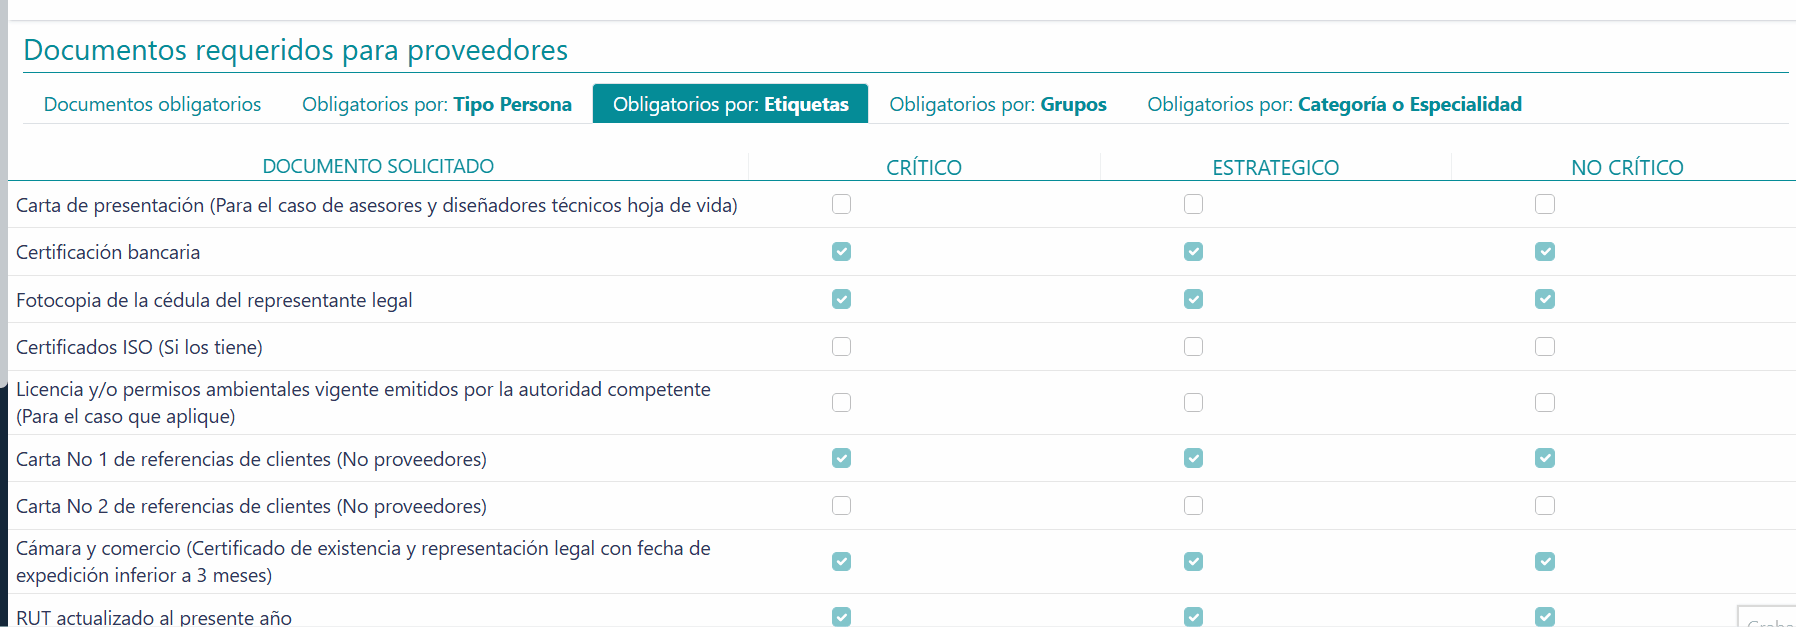Go to Obligatorios por: Categoría o Especialidad tab

1334,104
